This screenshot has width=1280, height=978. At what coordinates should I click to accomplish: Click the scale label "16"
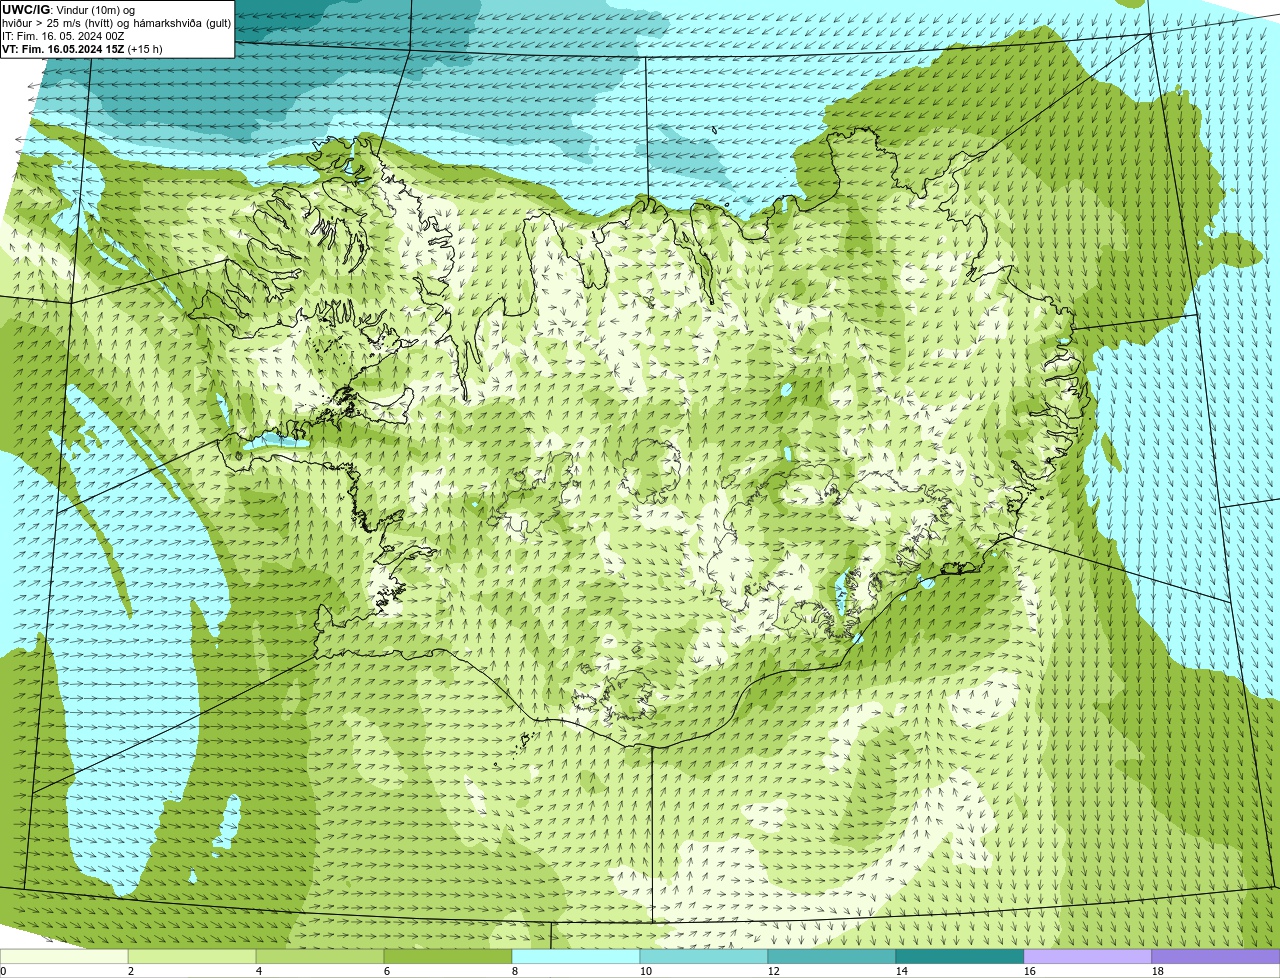(x=1030, y=971)
